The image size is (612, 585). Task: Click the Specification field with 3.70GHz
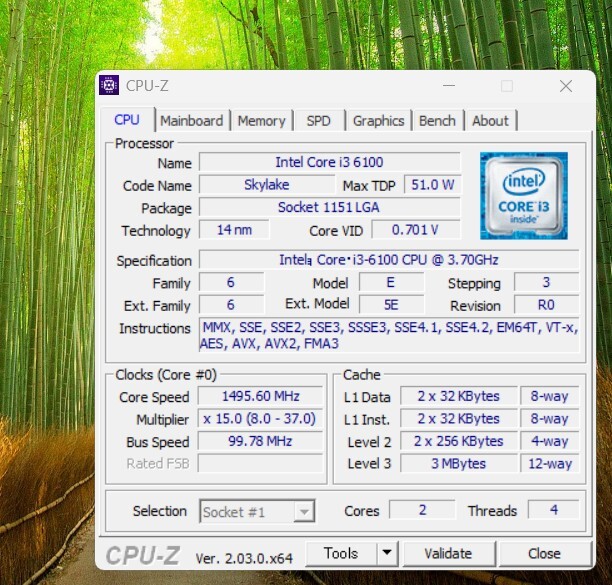click(x=389, y=260)
